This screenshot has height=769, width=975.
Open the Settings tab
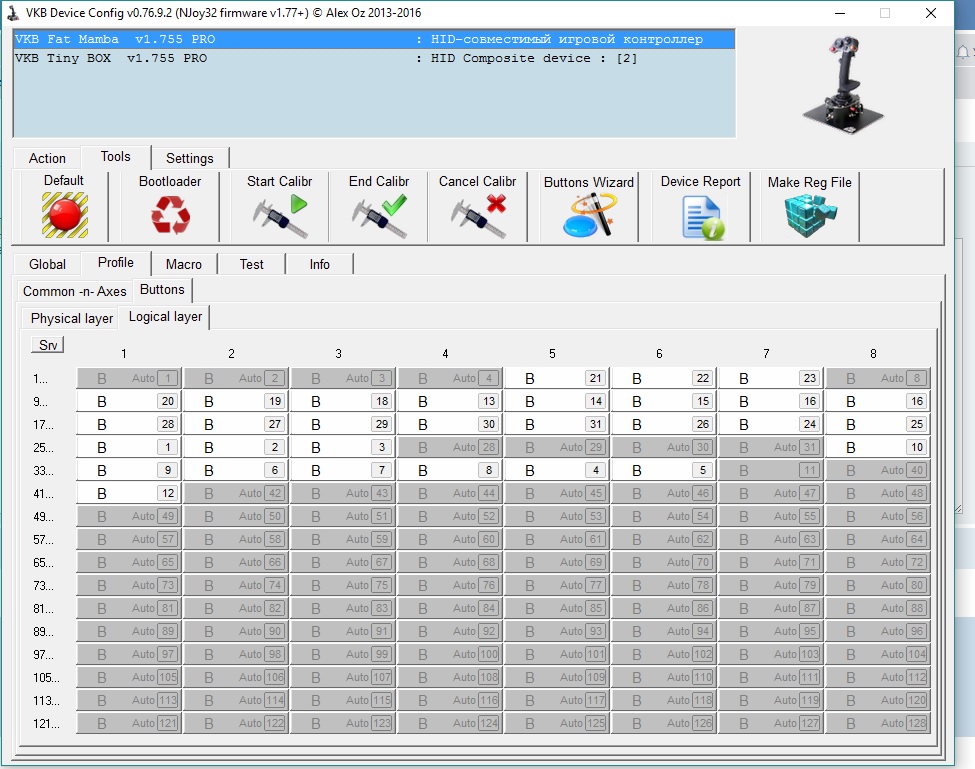point(190,158)
